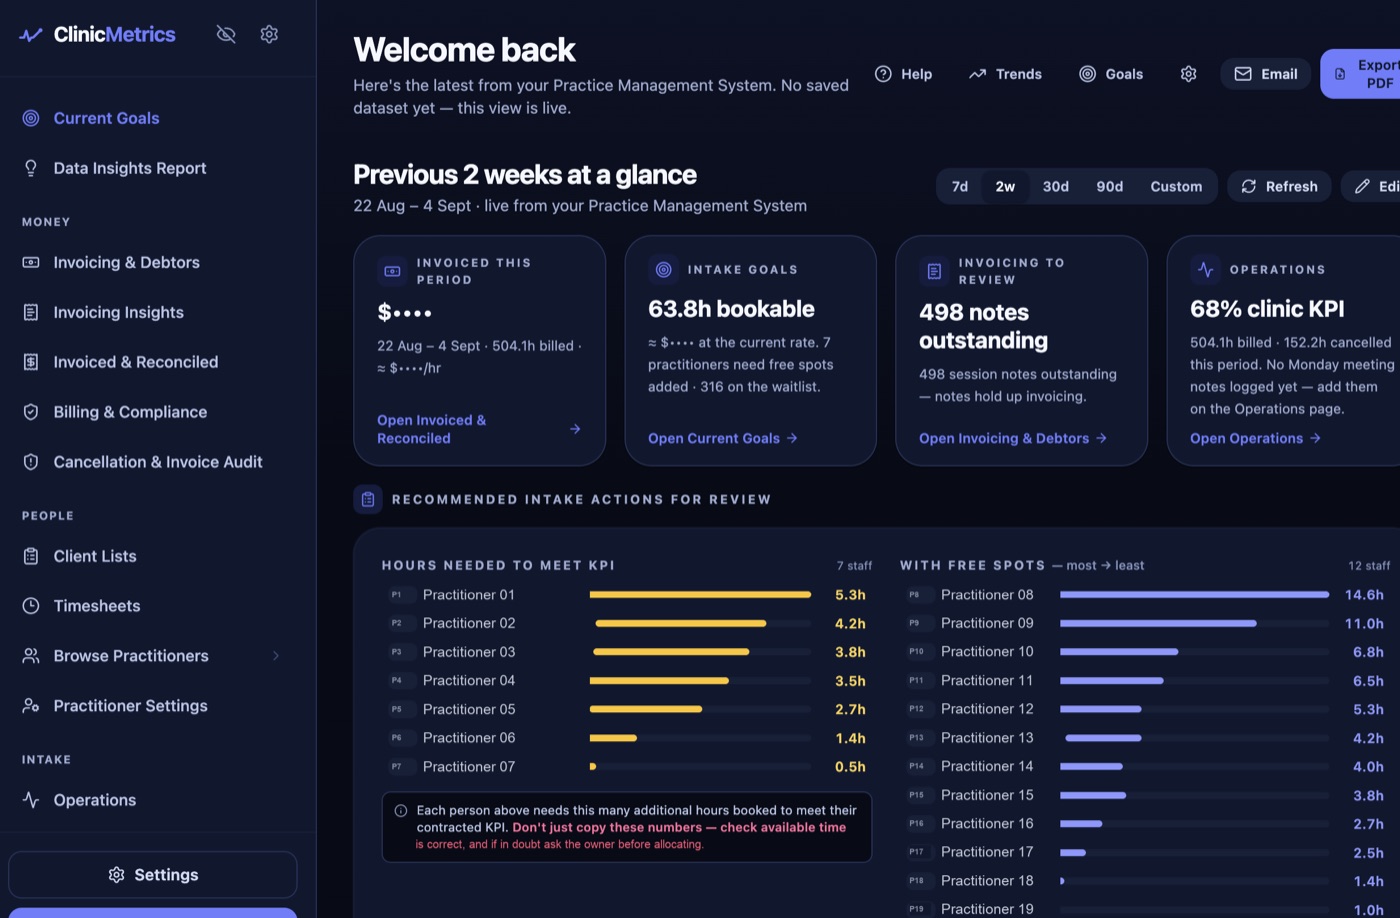Click the info icon in the KPI note
The width and height of the screenshot is (1400, 918).
click(401, 811)
